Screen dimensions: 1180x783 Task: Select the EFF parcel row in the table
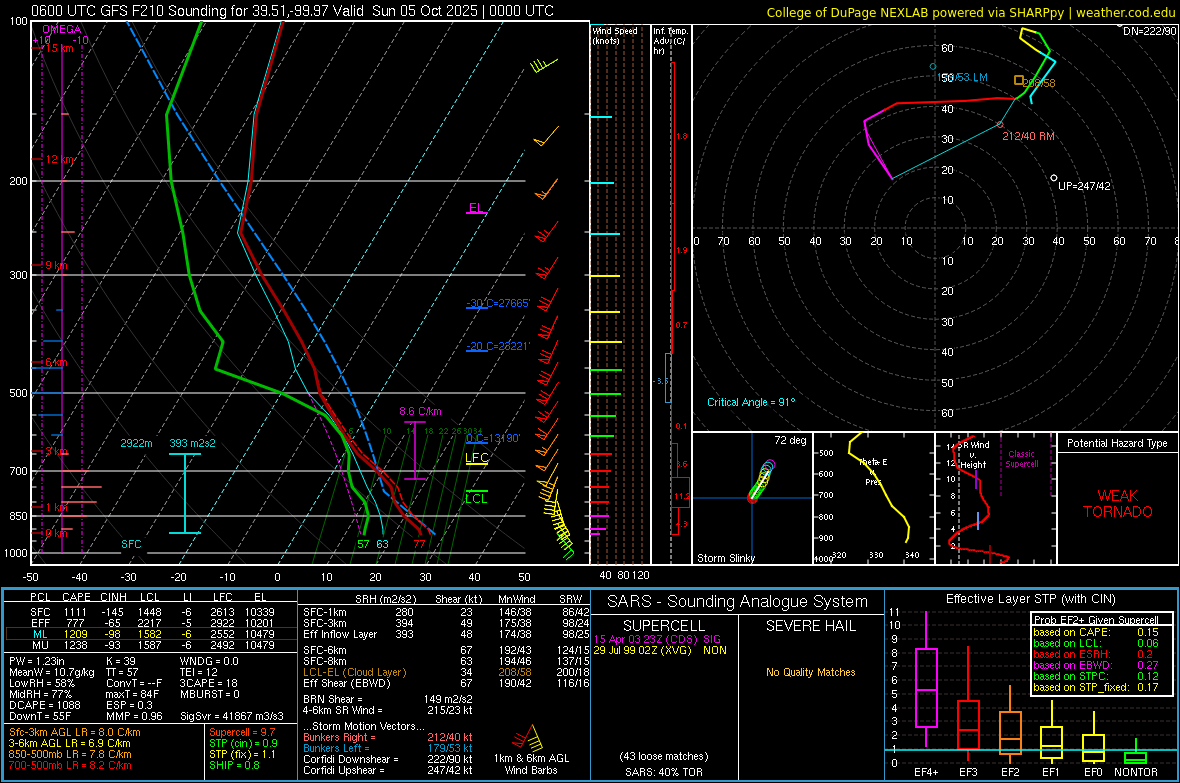pos(151,623)
